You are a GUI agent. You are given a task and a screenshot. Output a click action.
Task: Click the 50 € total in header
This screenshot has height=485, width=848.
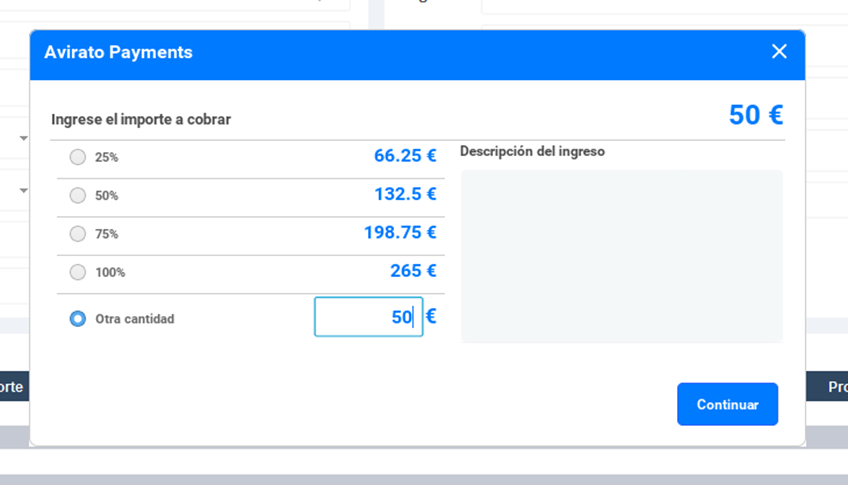[x=756, y=115]
